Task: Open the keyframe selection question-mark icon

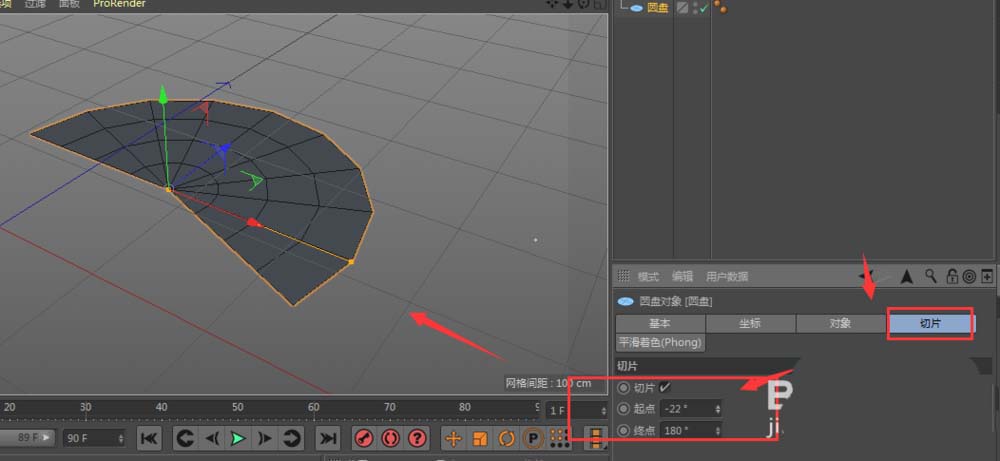Action: point(417,438)
